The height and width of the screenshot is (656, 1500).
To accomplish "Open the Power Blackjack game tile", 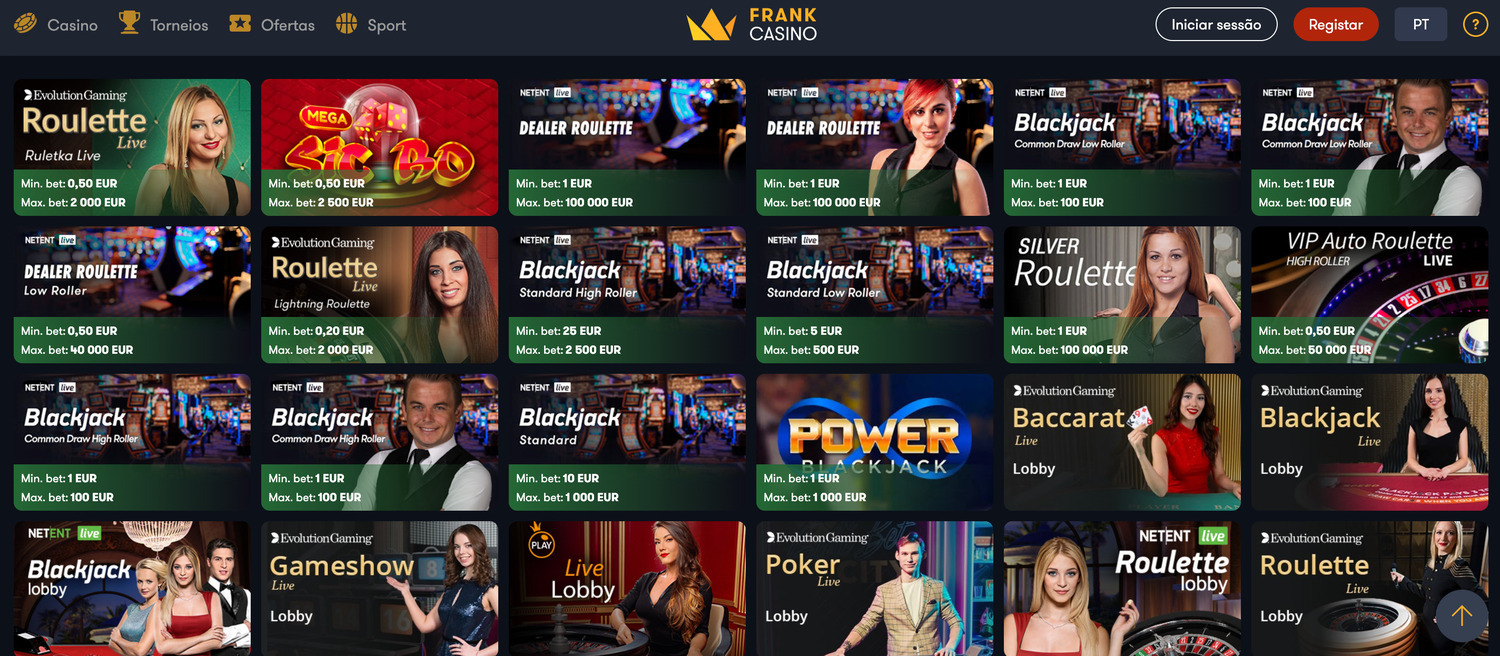I will pyautogui.click(x=874, y=442).
